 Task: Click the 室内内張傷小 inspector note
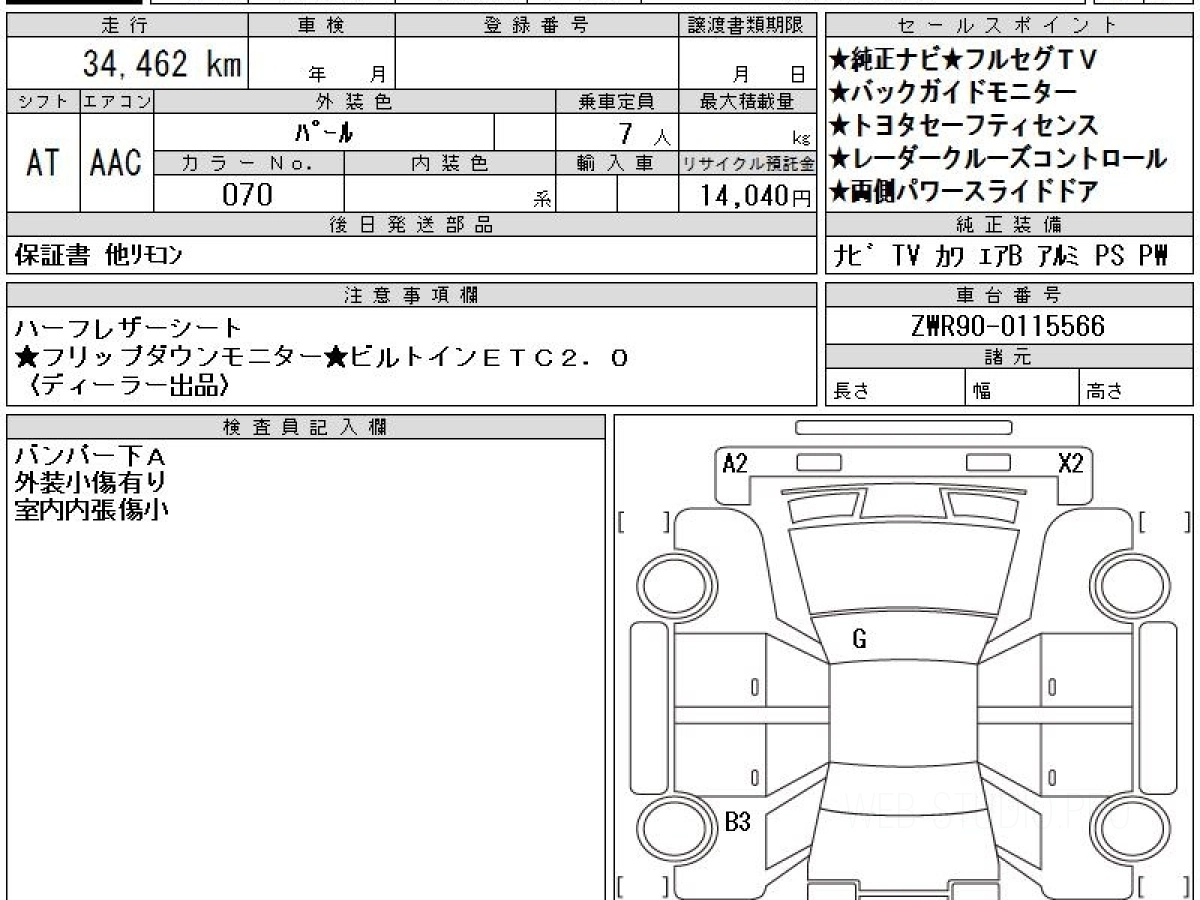[91, 509]
